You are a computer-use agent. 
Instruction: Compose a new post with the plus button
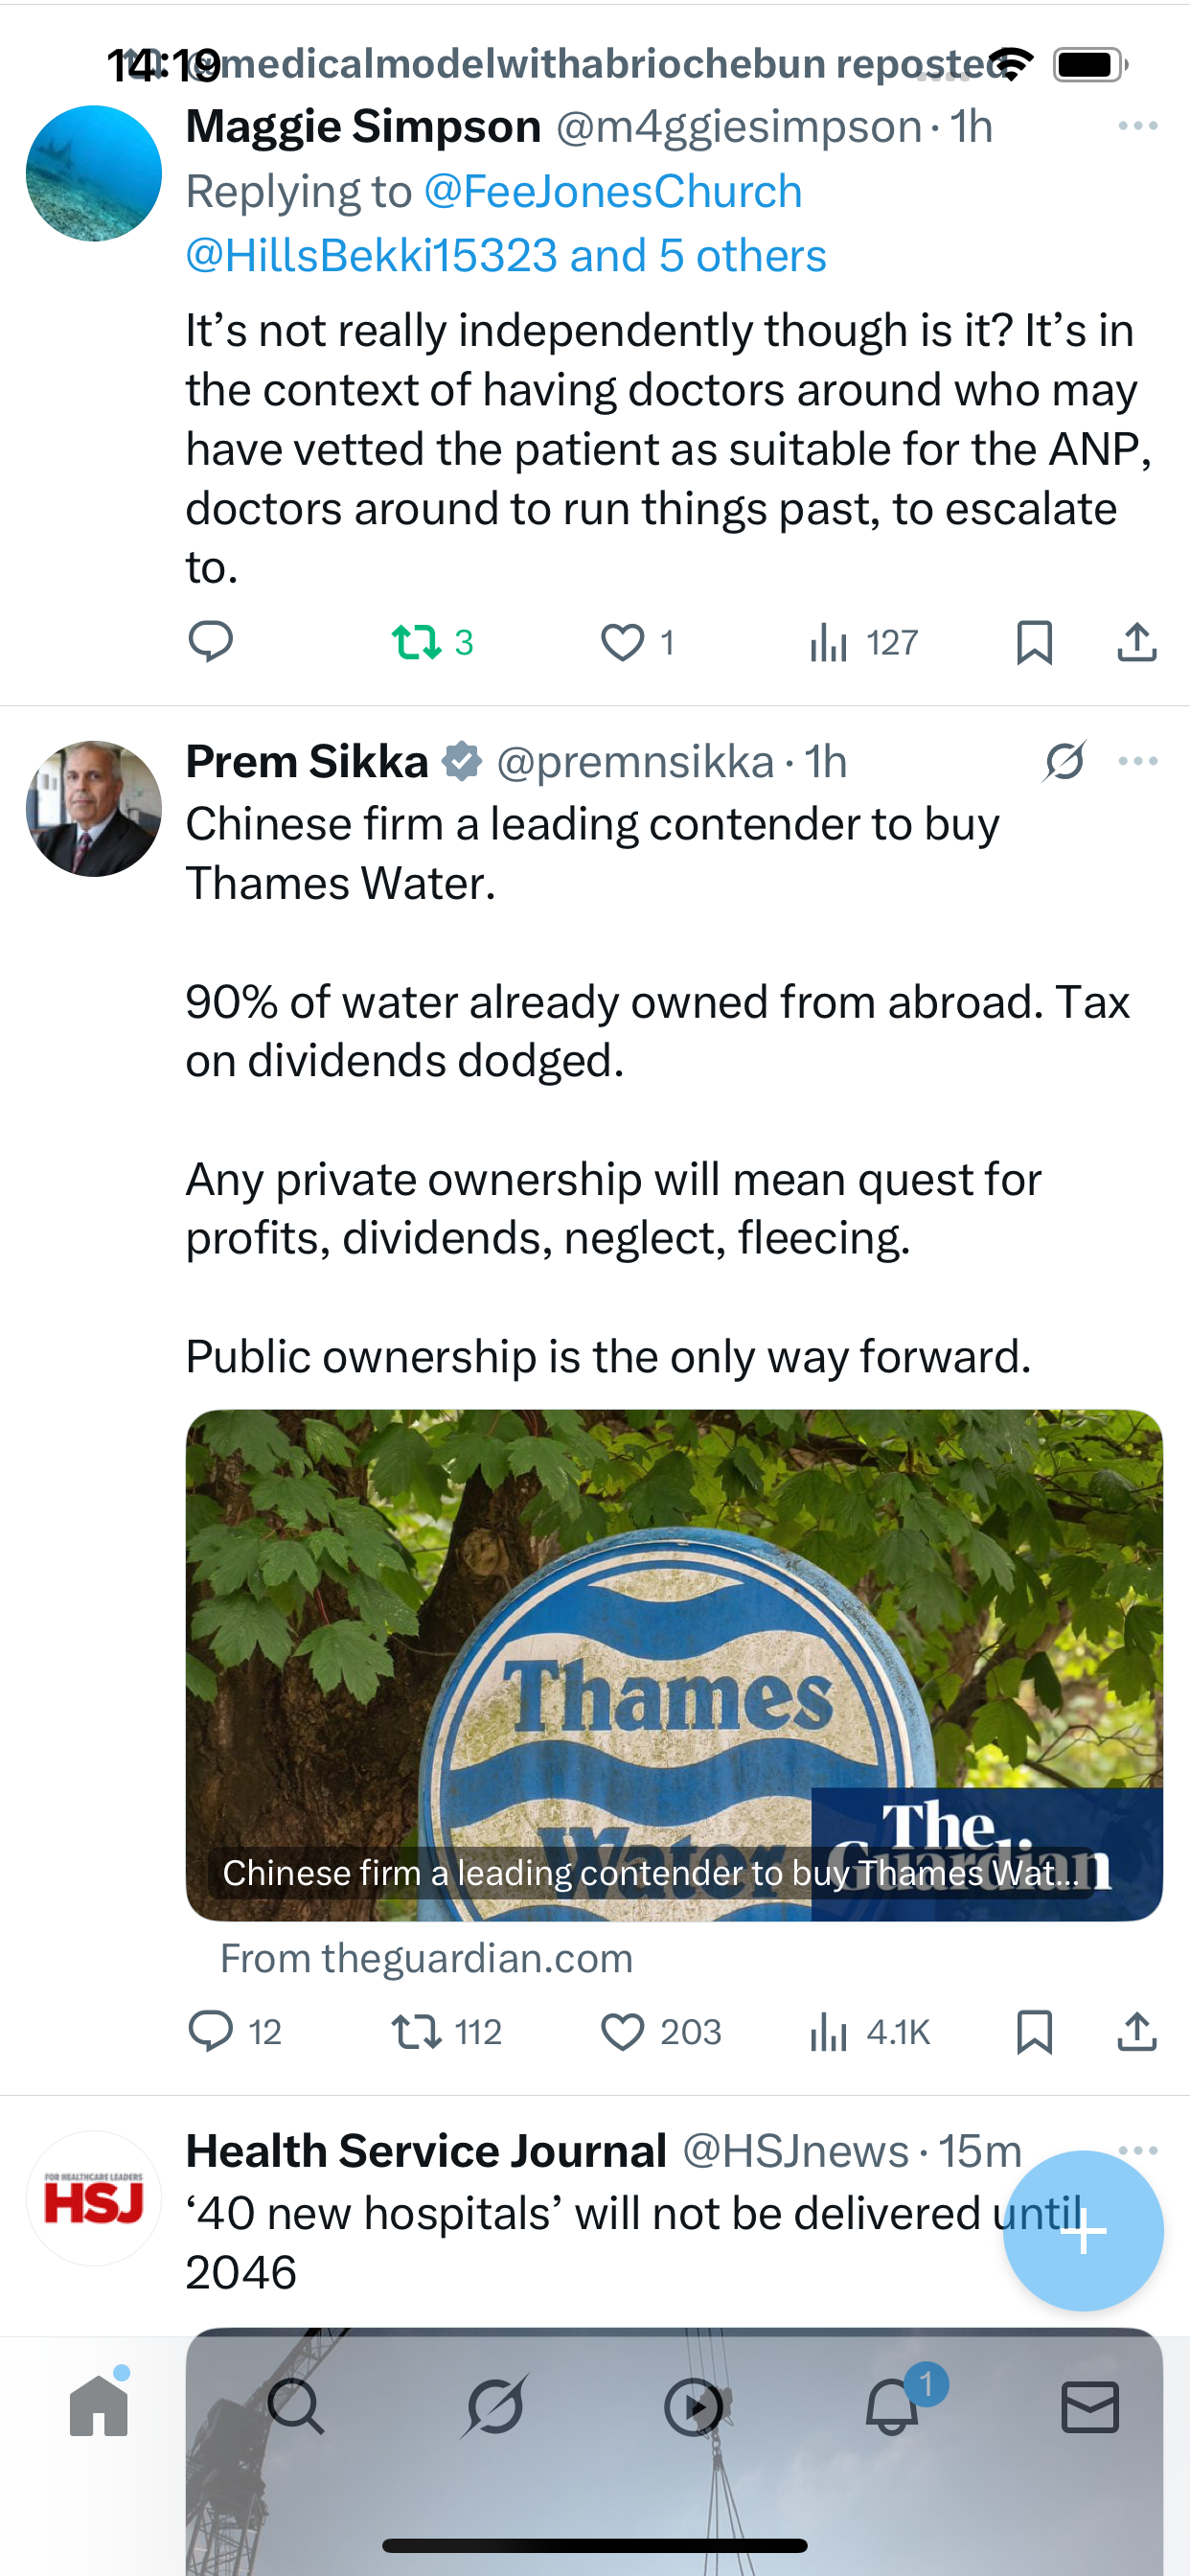coord(1083,2230)
